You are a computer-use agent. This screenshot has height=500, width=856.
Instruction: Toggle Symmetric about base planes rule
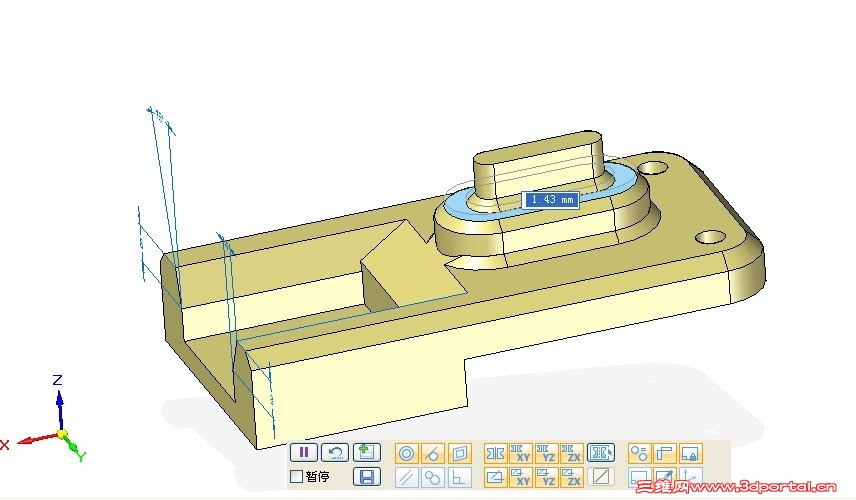[496, 453]
